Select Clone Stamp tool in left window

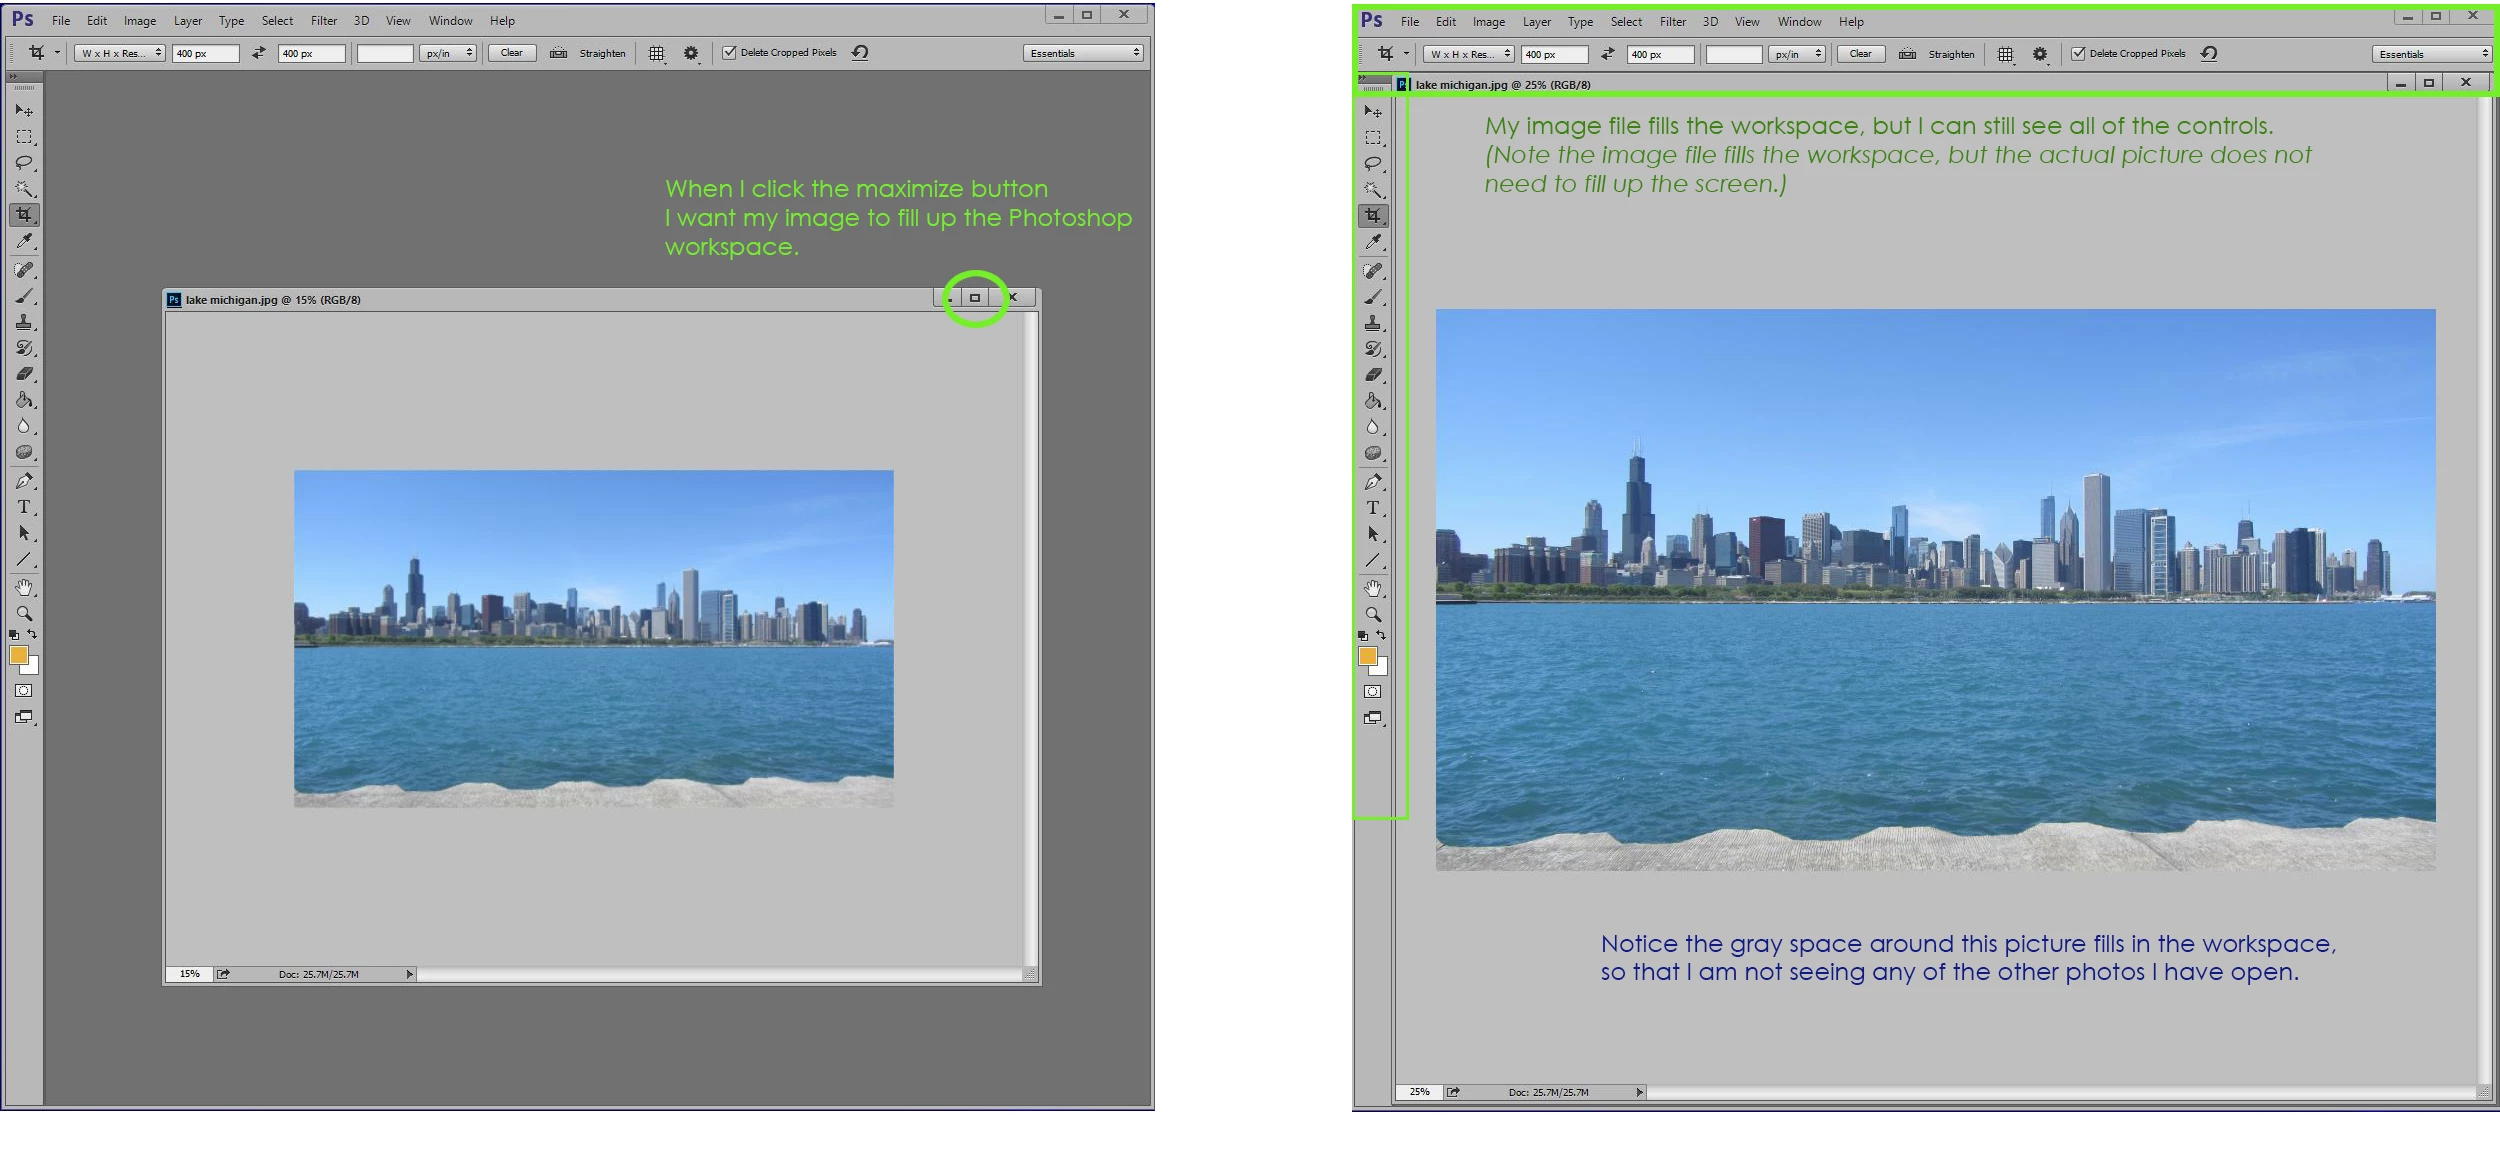24,322
